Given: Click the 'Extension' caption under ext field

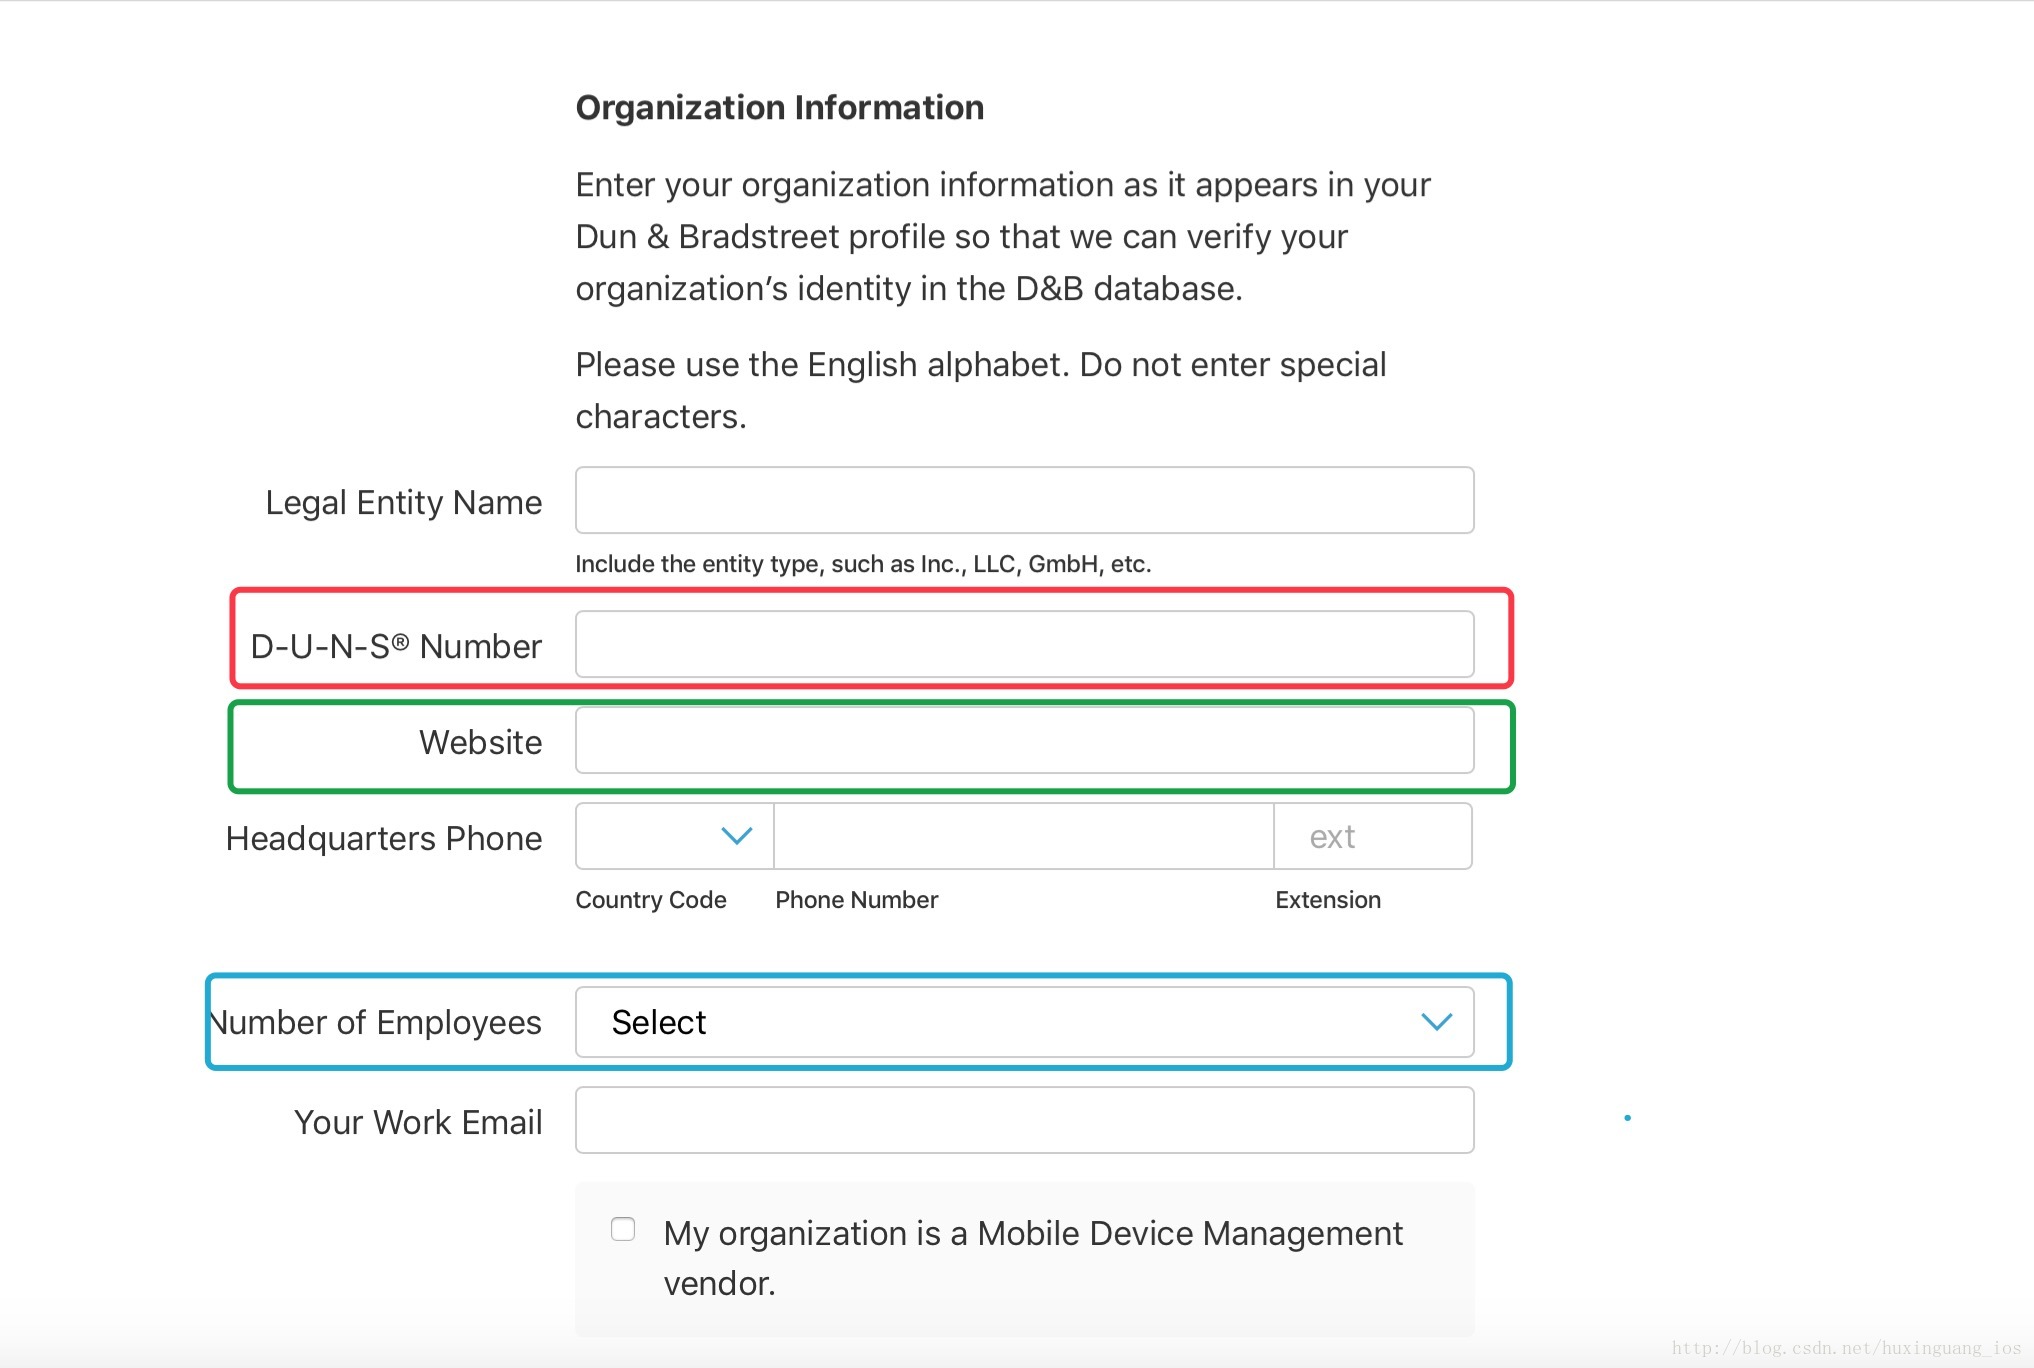Looking at the screenshot, I should click(1328, 900).
